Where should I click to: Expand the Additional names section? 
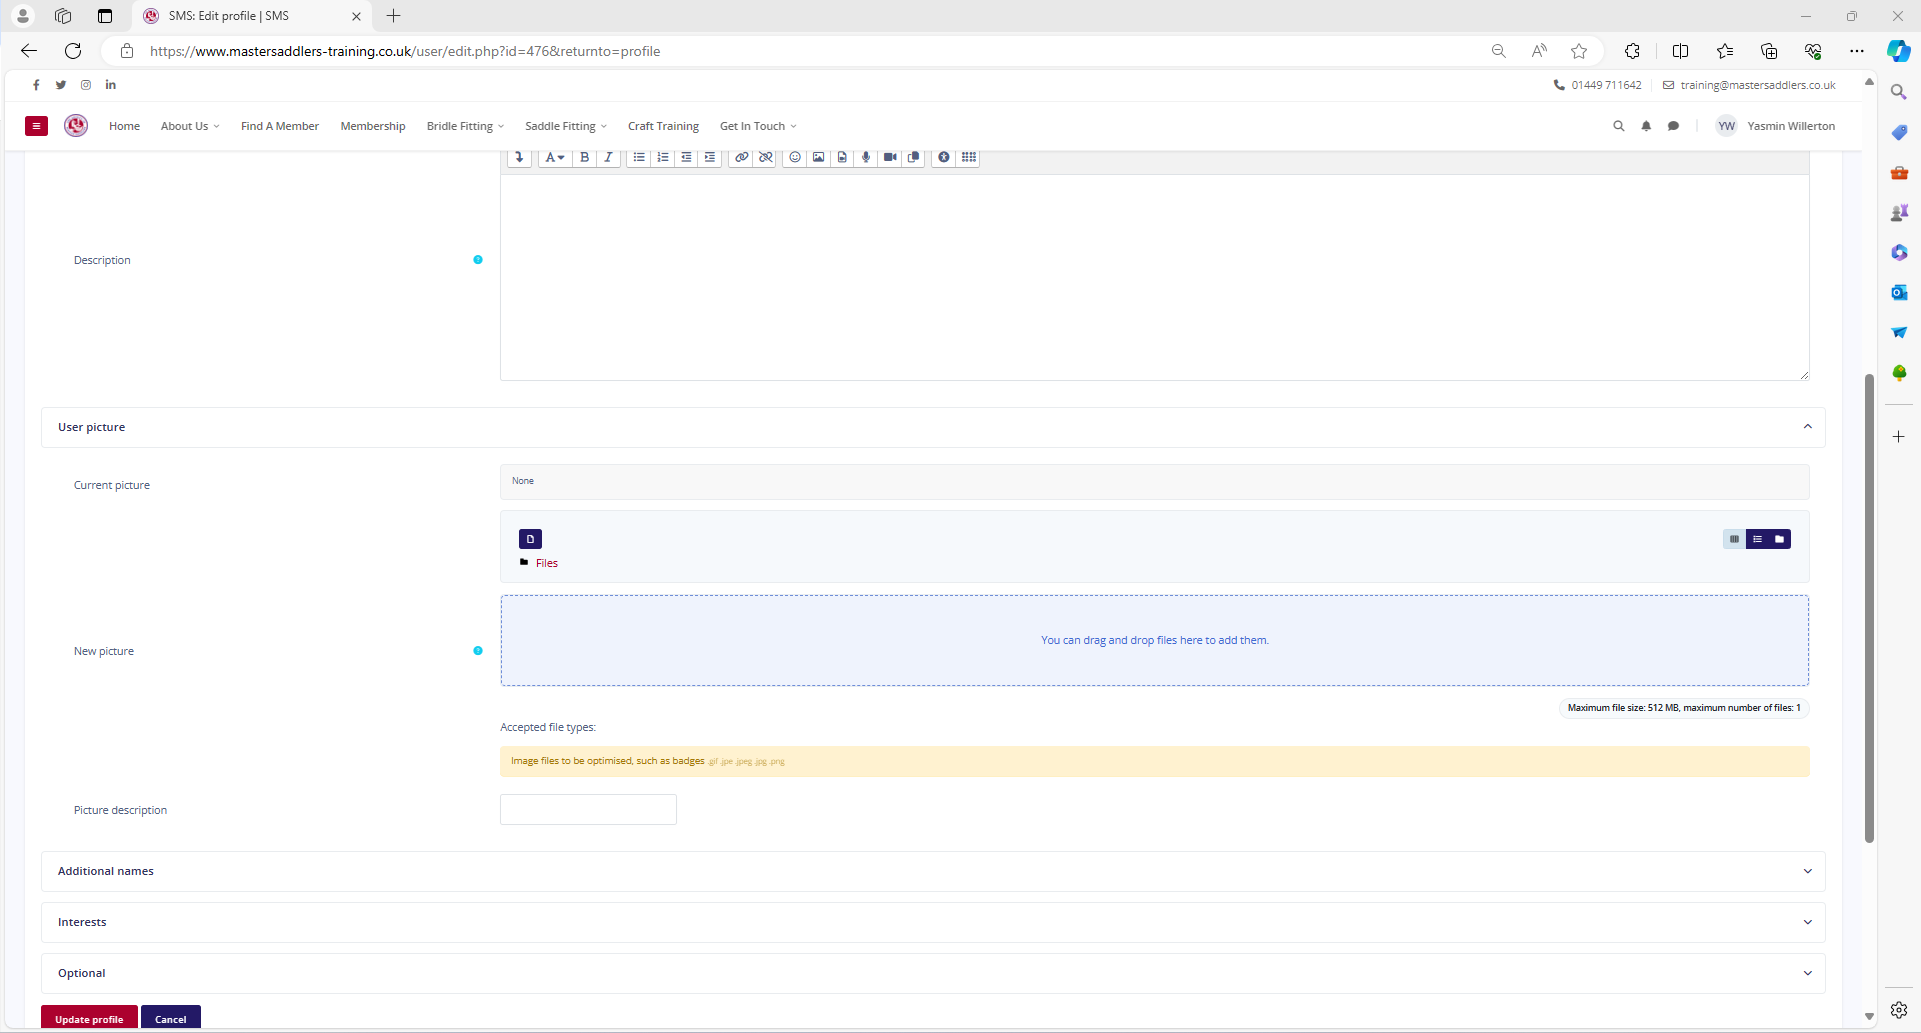[933, 871]
